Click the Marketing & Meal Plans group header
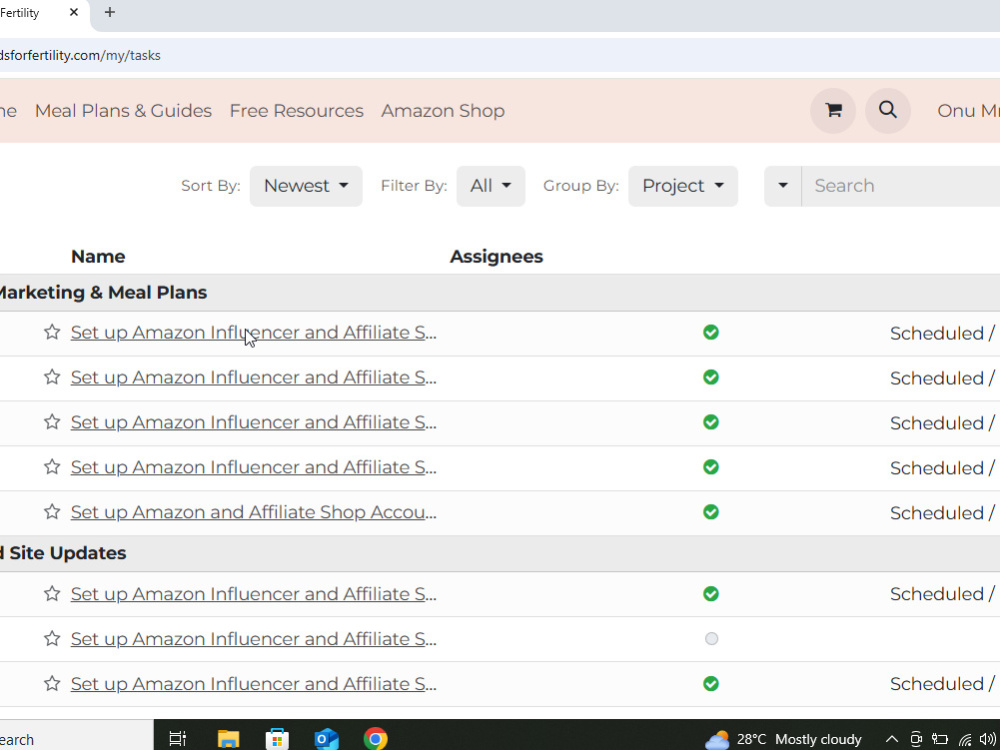This screenshot has width=1000, height=750. pos(500,293)
